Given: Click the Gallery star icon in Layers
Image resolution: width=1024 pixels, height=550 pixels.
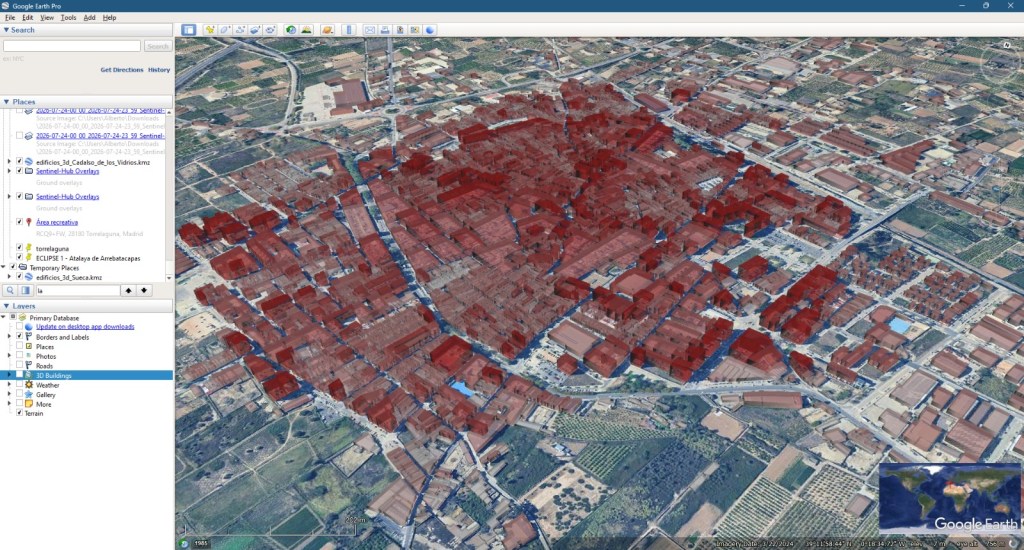Looking at the screenshot, I should [29, 395].
